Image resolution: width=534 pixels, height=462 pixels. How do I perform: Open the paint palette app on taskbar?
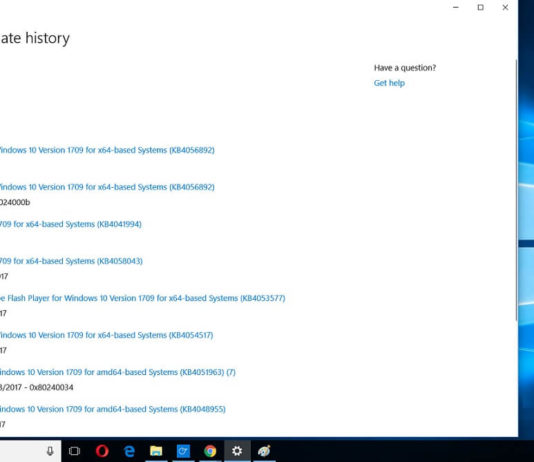pyautogui.click(x=264, y=451)
